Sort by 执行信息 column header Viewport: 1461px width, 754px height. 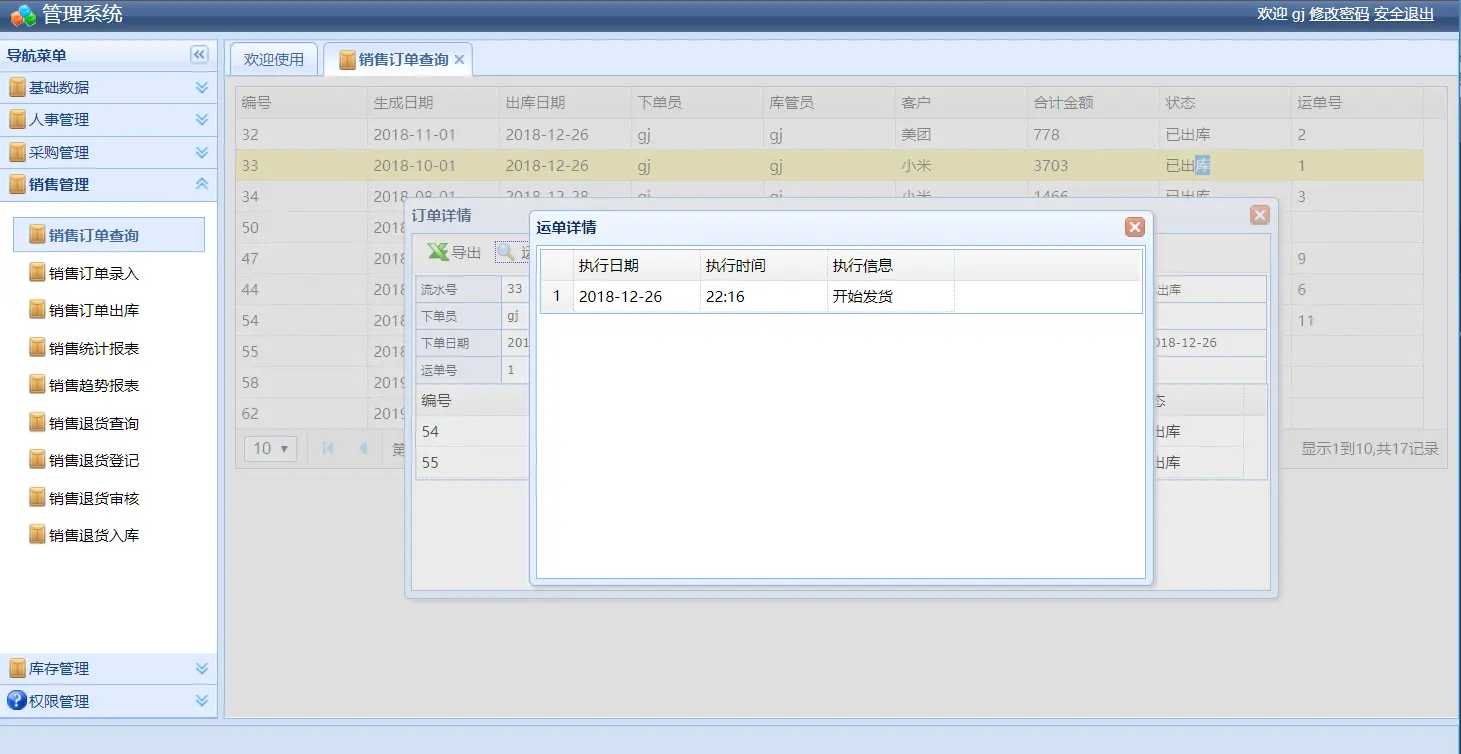coord(891,265)
